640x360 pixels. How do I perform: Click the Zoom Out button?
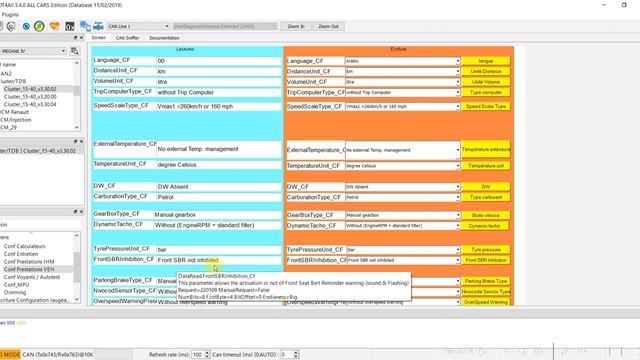coord(329,26)
